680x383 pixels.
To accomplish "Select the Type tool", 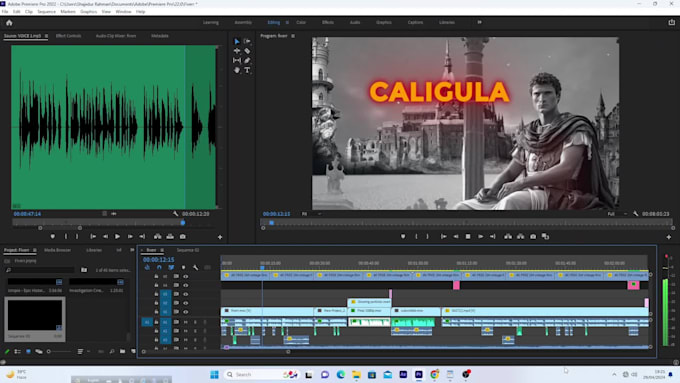I will 247,70.
